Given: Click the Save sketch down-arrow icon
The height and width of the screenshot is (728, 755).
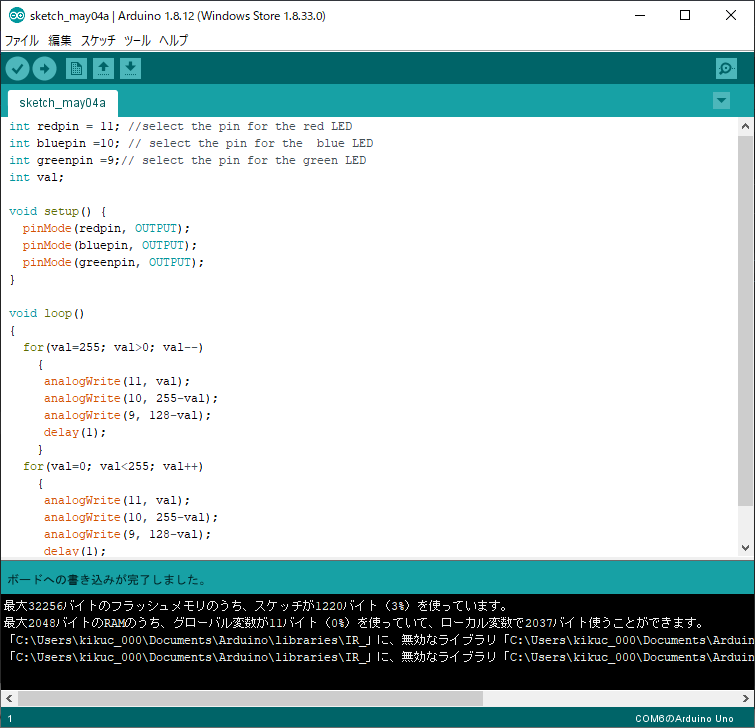Looking at the screenshot, I should [x=130, y=68].
